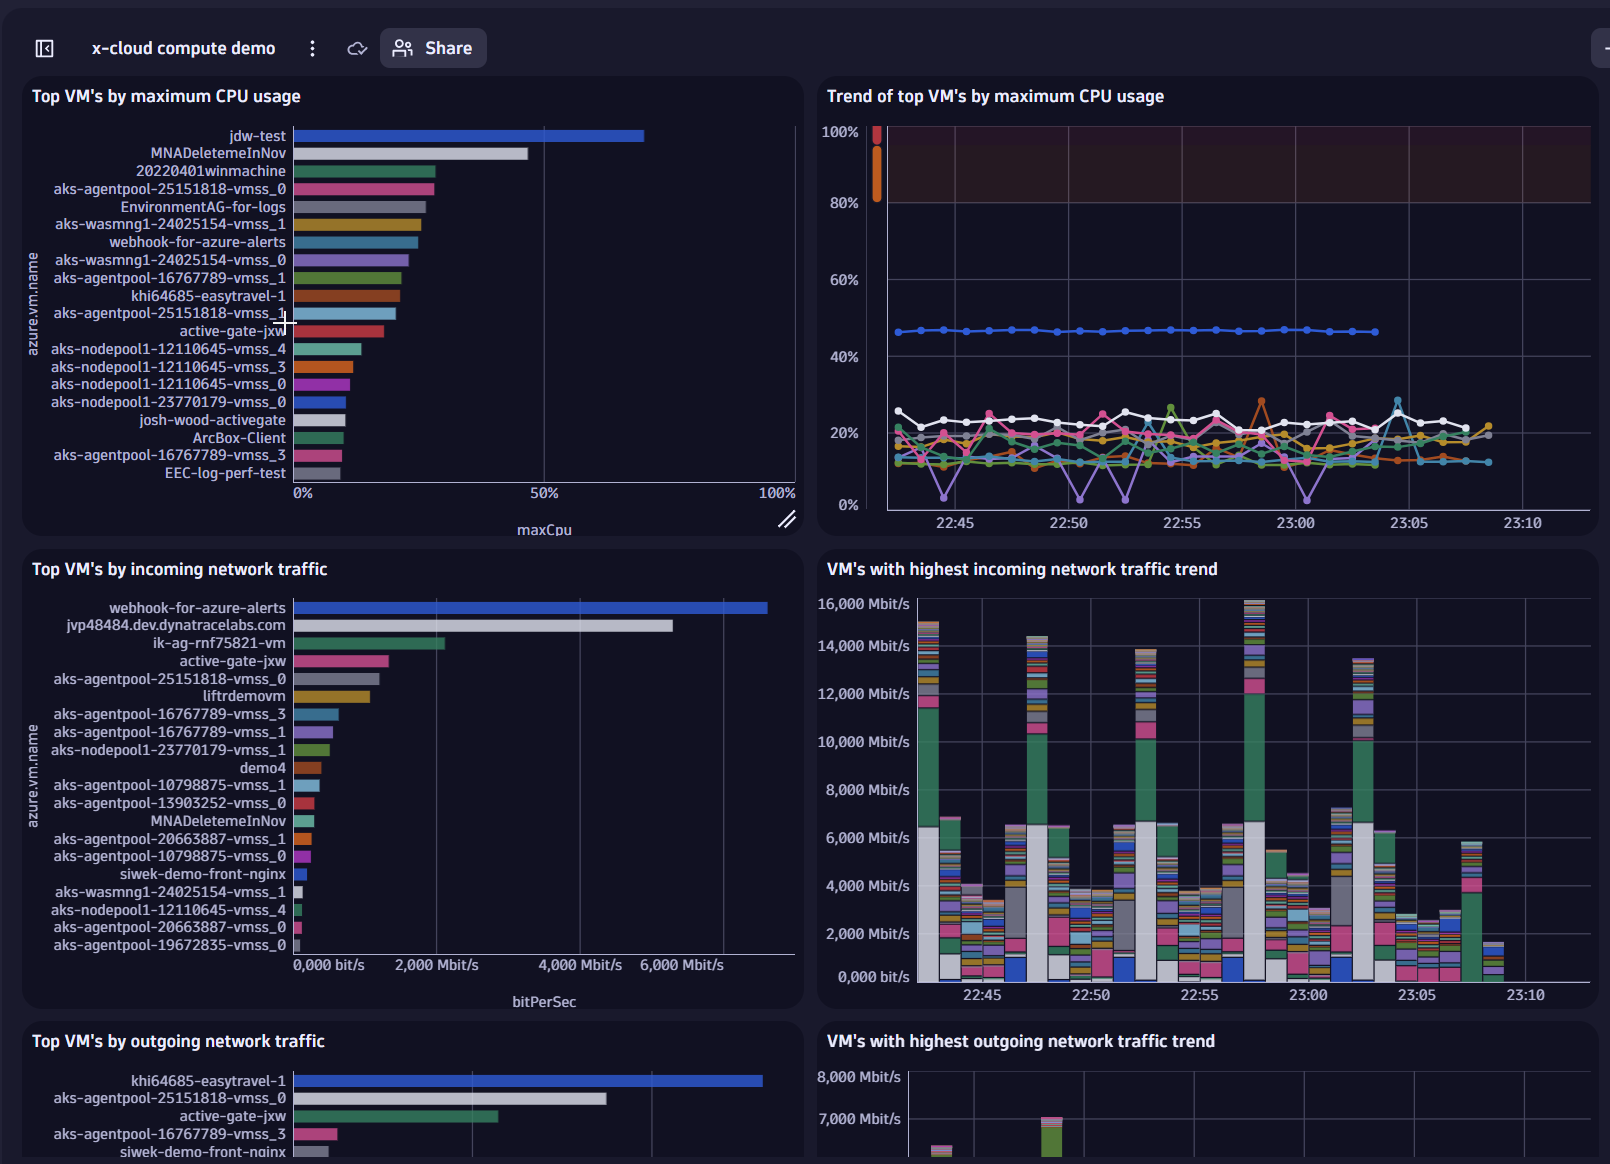Select the dashboard title x-cloud compute demo
The width and height of the screenshot is (1610, 1164).
tap(183, 47)
